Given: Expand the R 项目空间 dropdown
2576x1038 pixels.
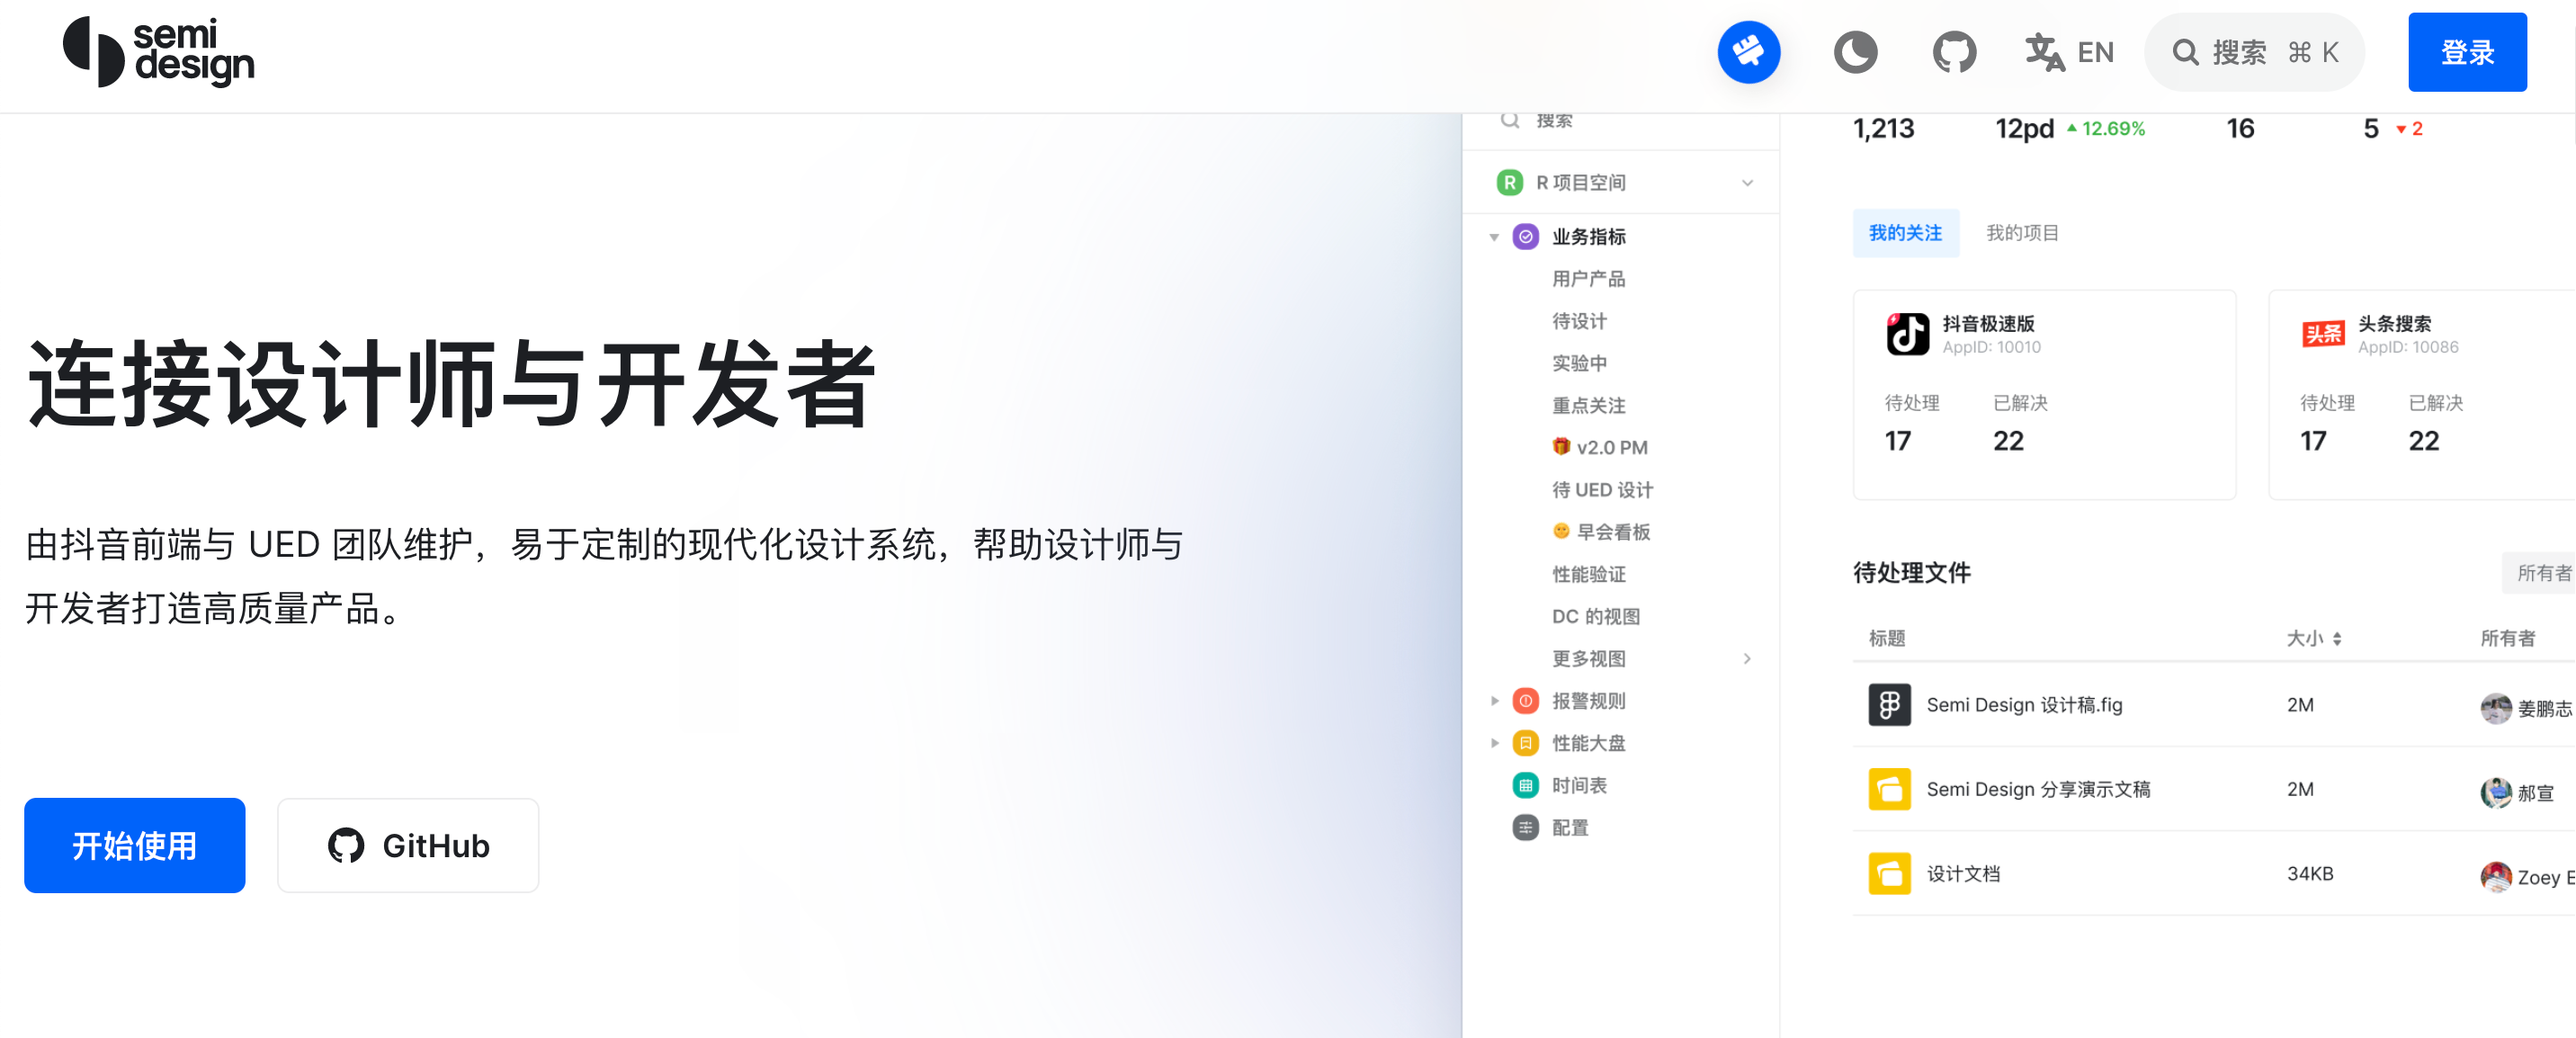Looking at the screenshot, I should click(1746, 183).
